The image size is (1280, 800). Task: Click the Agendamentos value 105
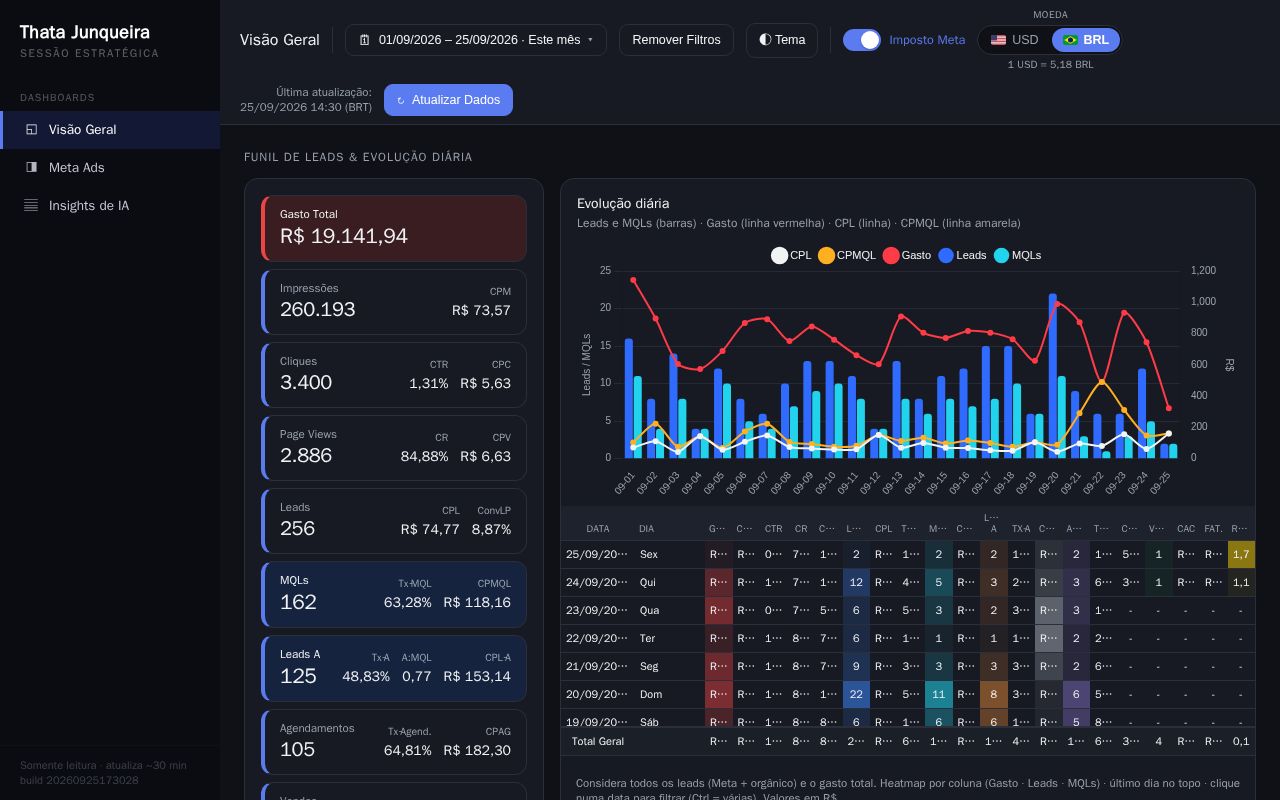point(297,749)
